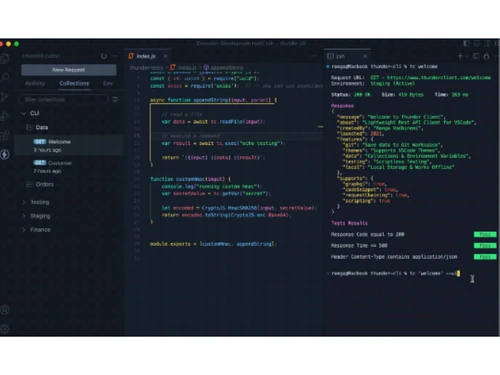Toggle the bottom panel layout

pyautogui.click(x=477, y=43)
